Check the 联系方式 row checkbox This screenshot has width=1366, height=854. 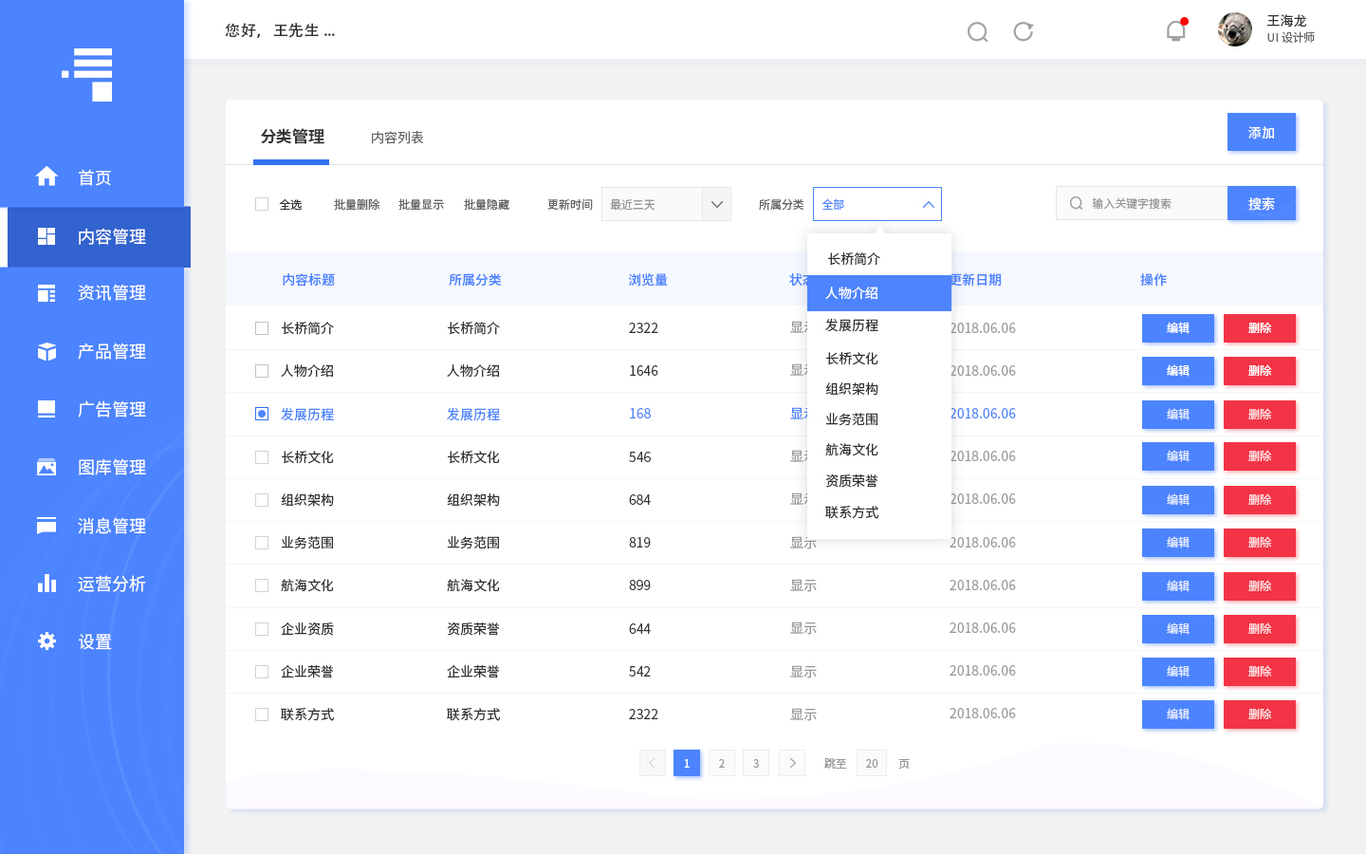(x=262, y=715)
